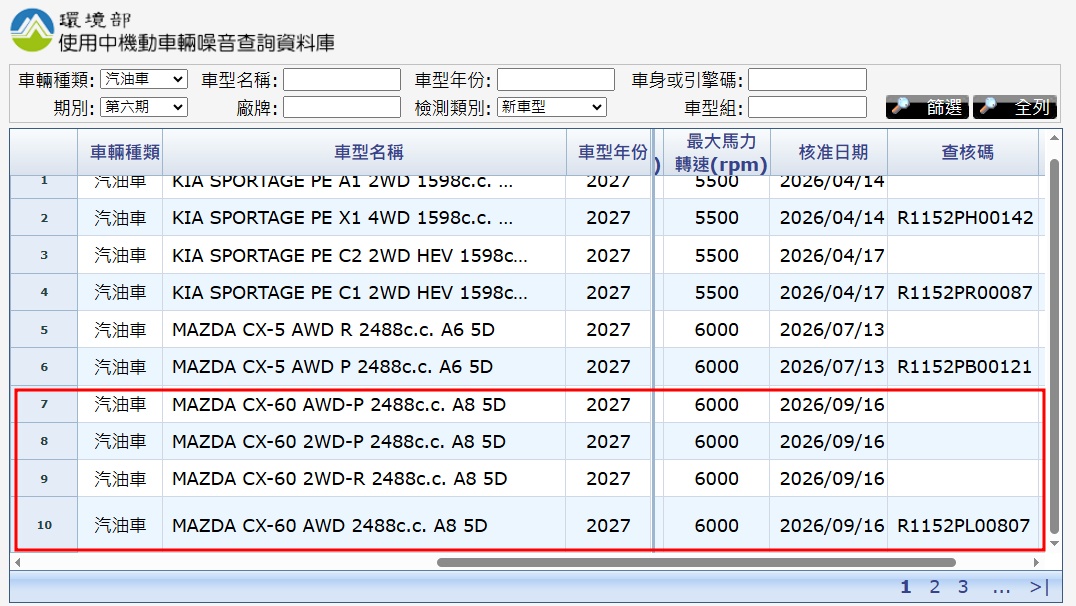Click horizontal scrollbar right arrow
1076x606 pixels.
click(1037, 563)
